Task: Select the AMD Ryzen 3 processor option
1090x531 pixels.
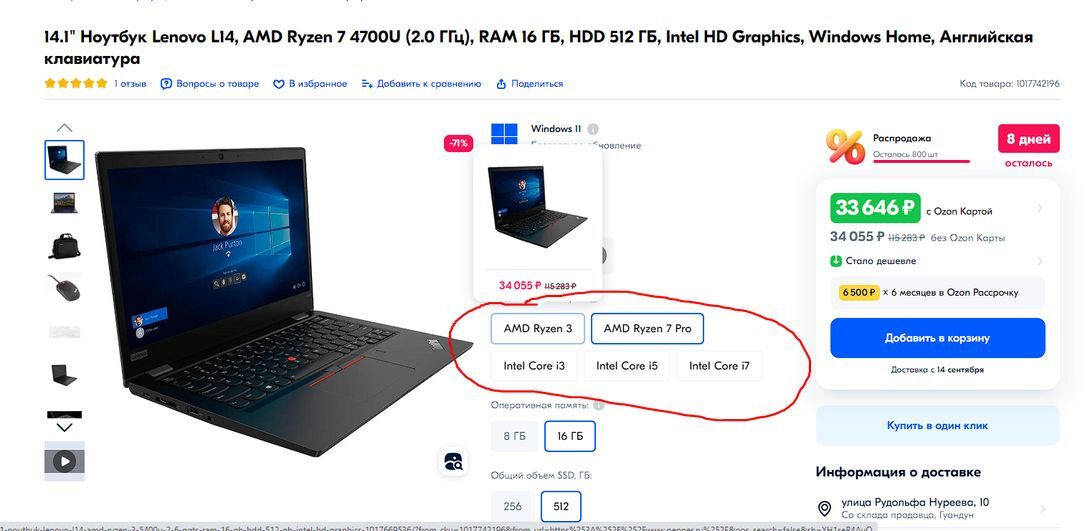Action: click(x=538, y=329)
